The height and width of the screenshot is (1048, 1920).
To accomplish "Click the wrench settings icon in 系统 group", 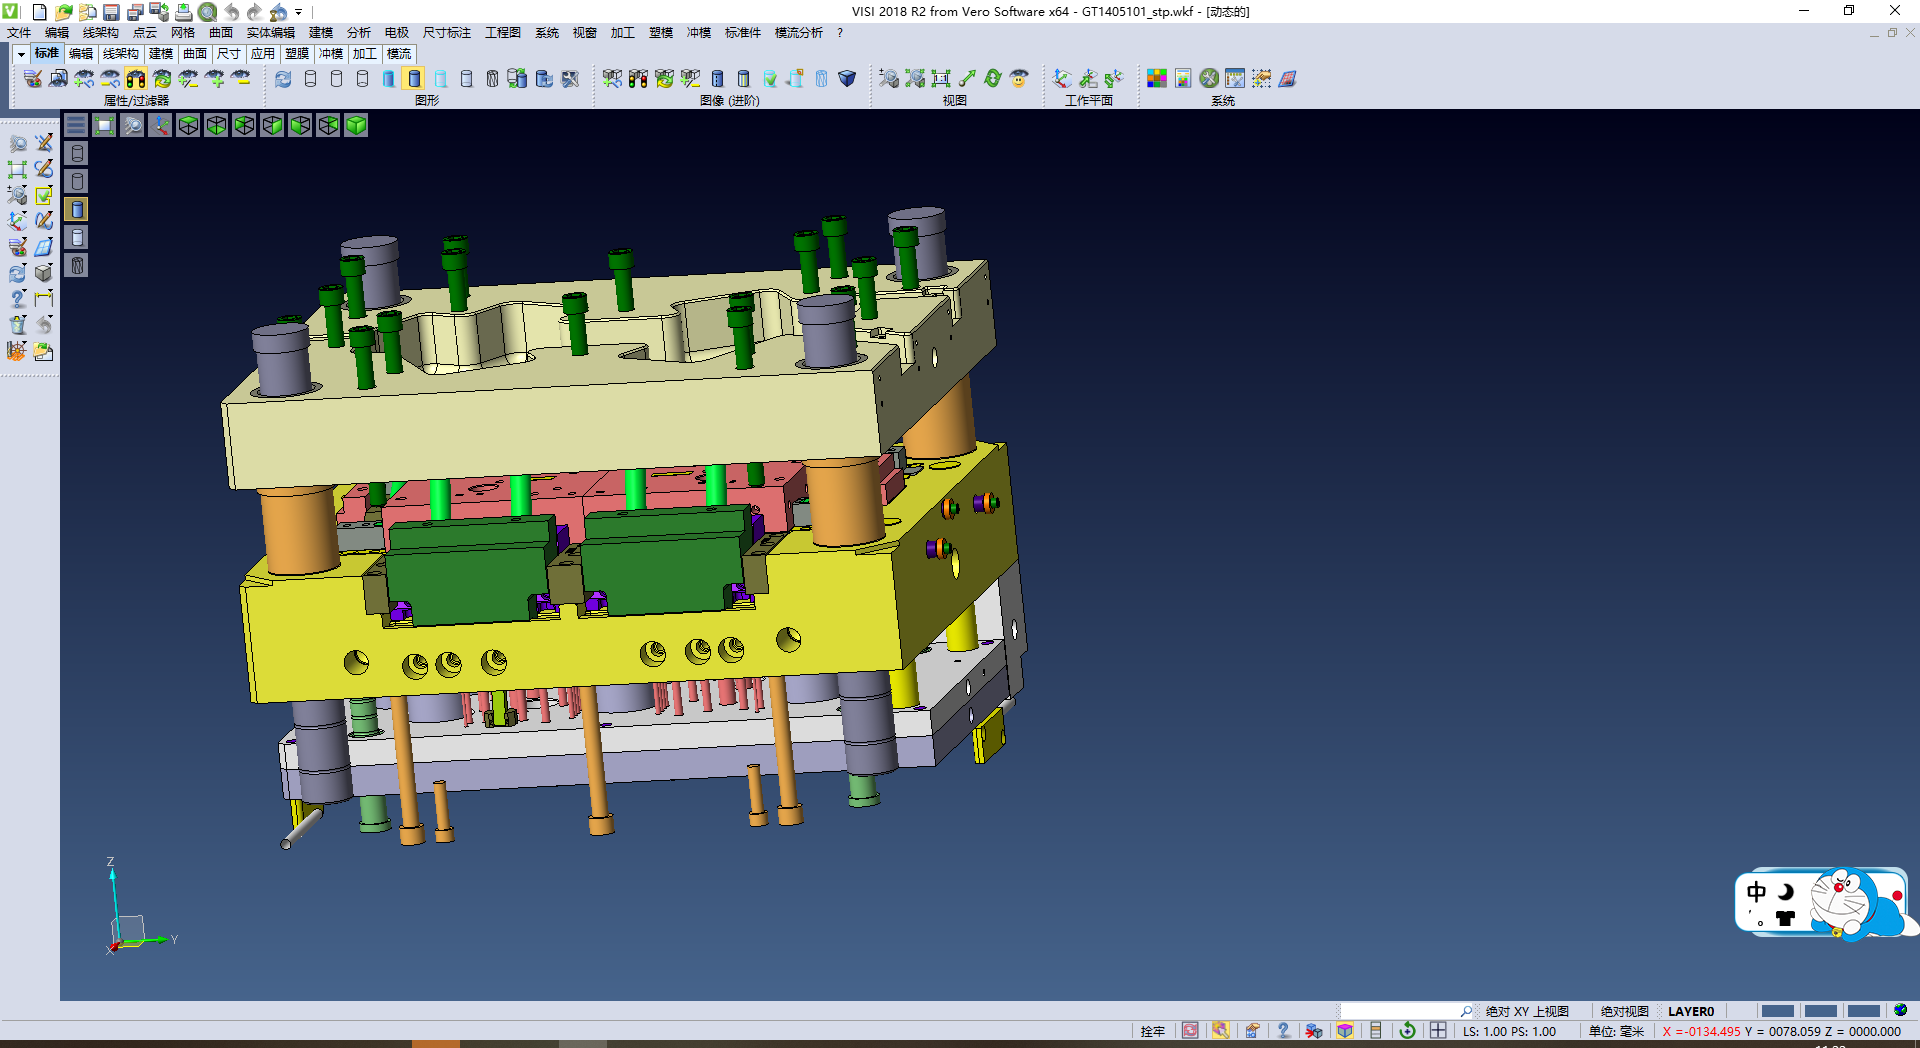I will click(x=1209, y=79).
